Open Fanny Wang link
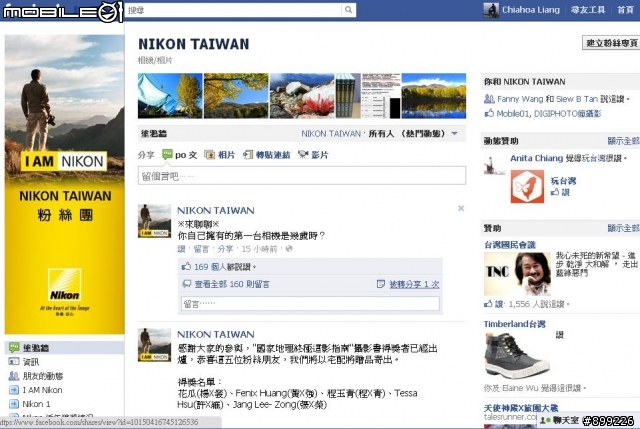The width and height of the screenshot is (640, 429). click(520, 99)
